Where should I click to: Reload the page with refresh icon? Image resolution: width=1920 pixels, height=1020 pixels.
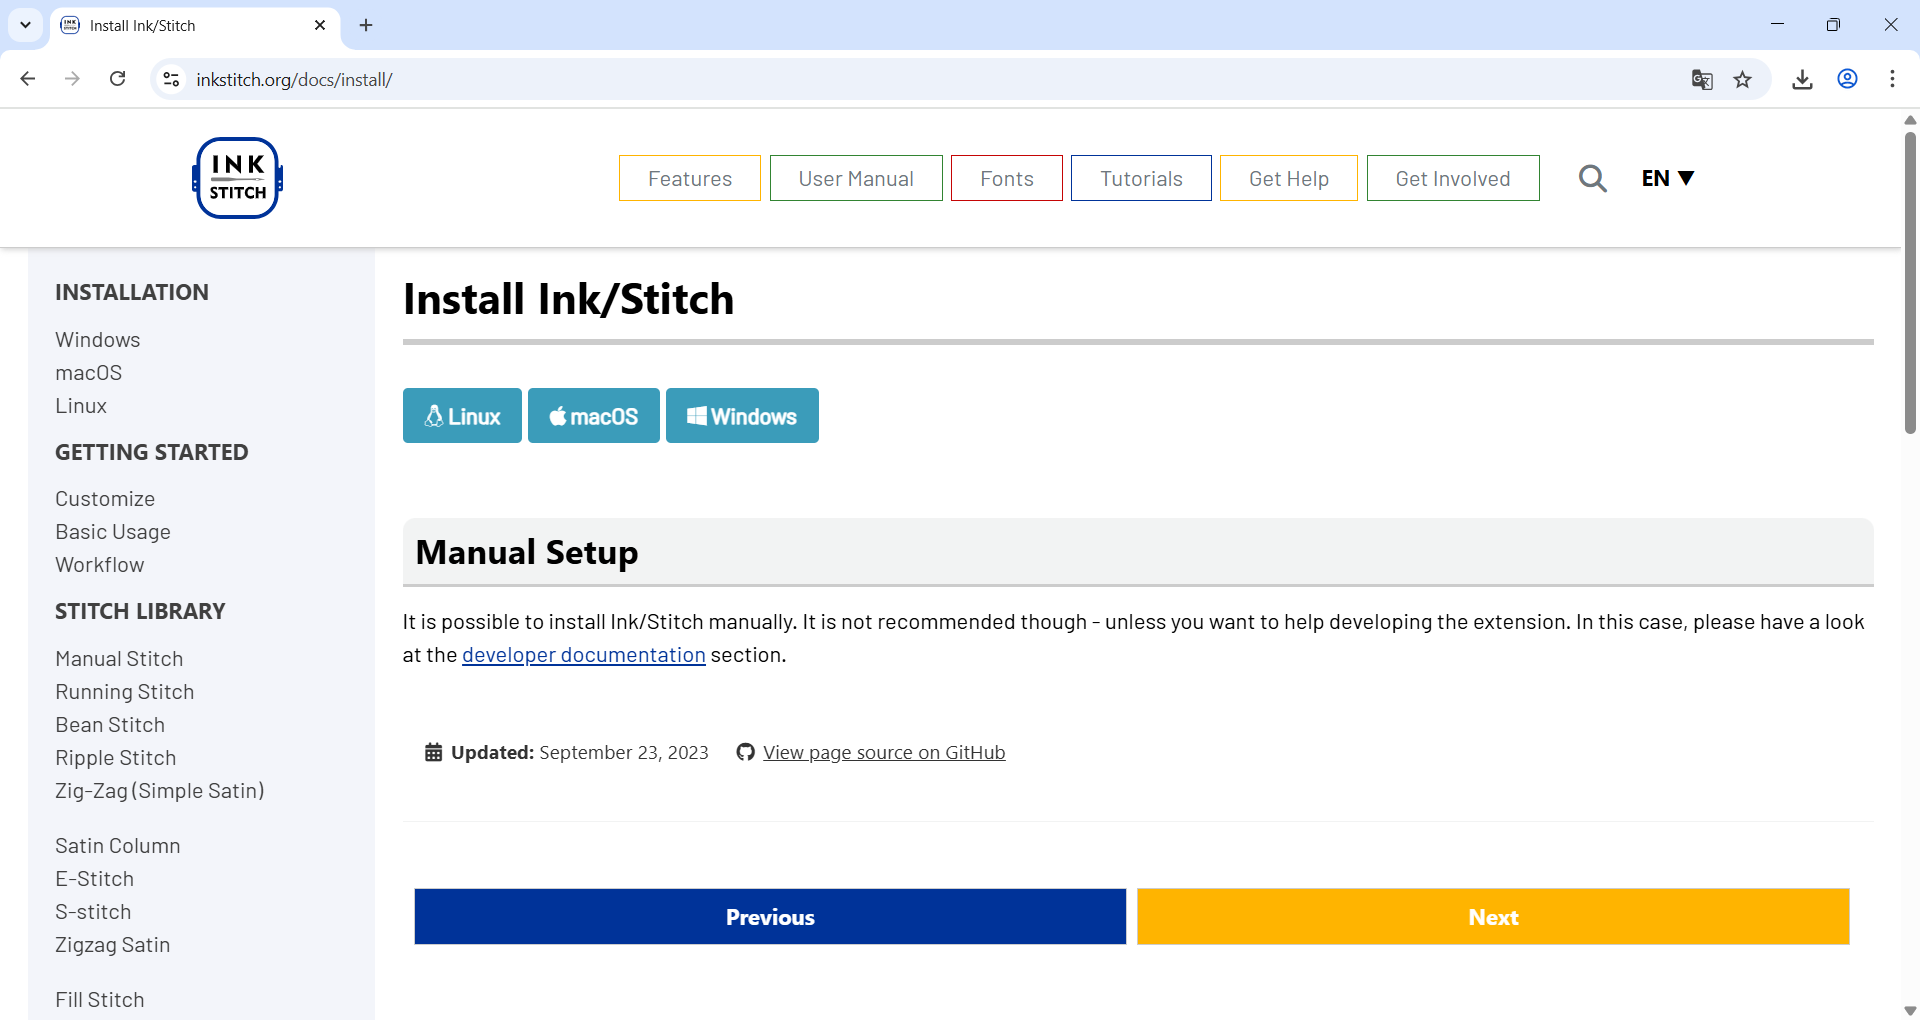[x=117, y=79]
